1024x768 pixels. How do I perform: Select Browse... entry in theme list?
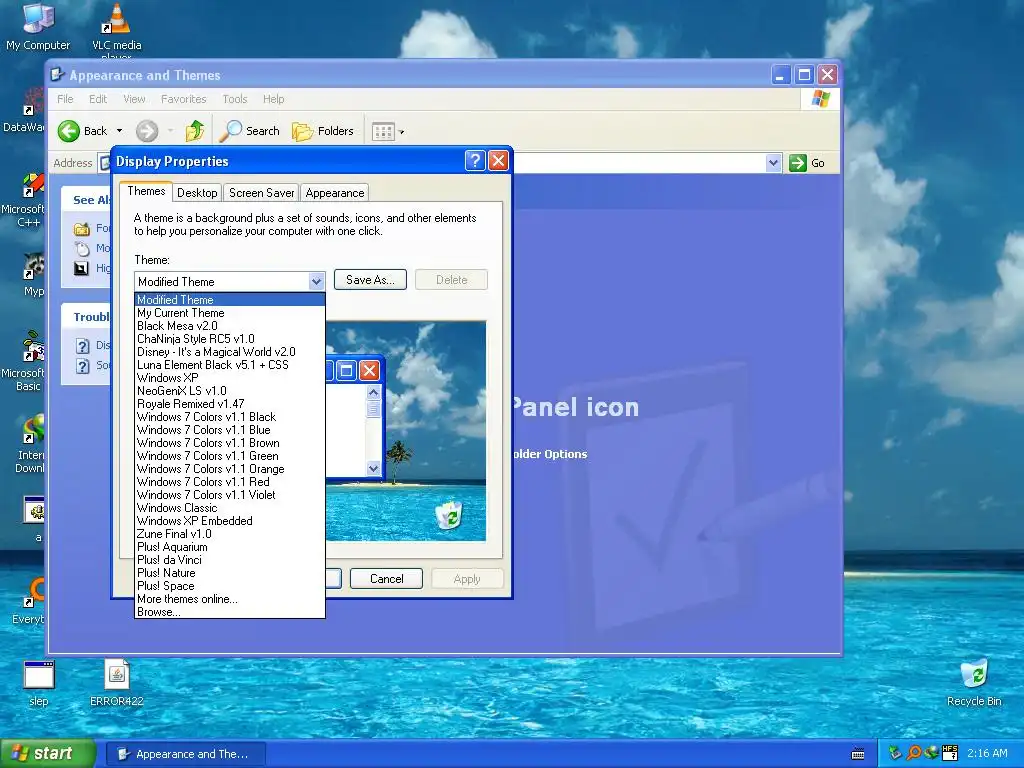(x=229, y=613)
